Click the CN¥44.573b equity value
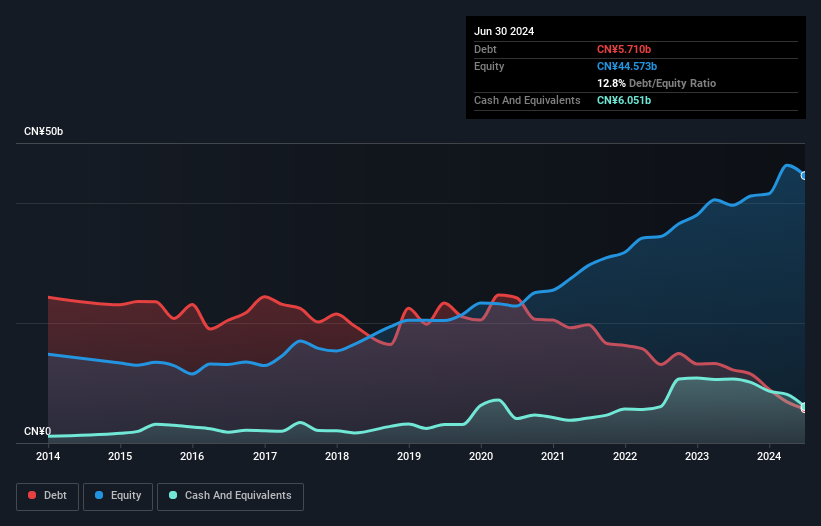Image resolution: width=821 pixels, height=526 pixels. click(627, 66)
